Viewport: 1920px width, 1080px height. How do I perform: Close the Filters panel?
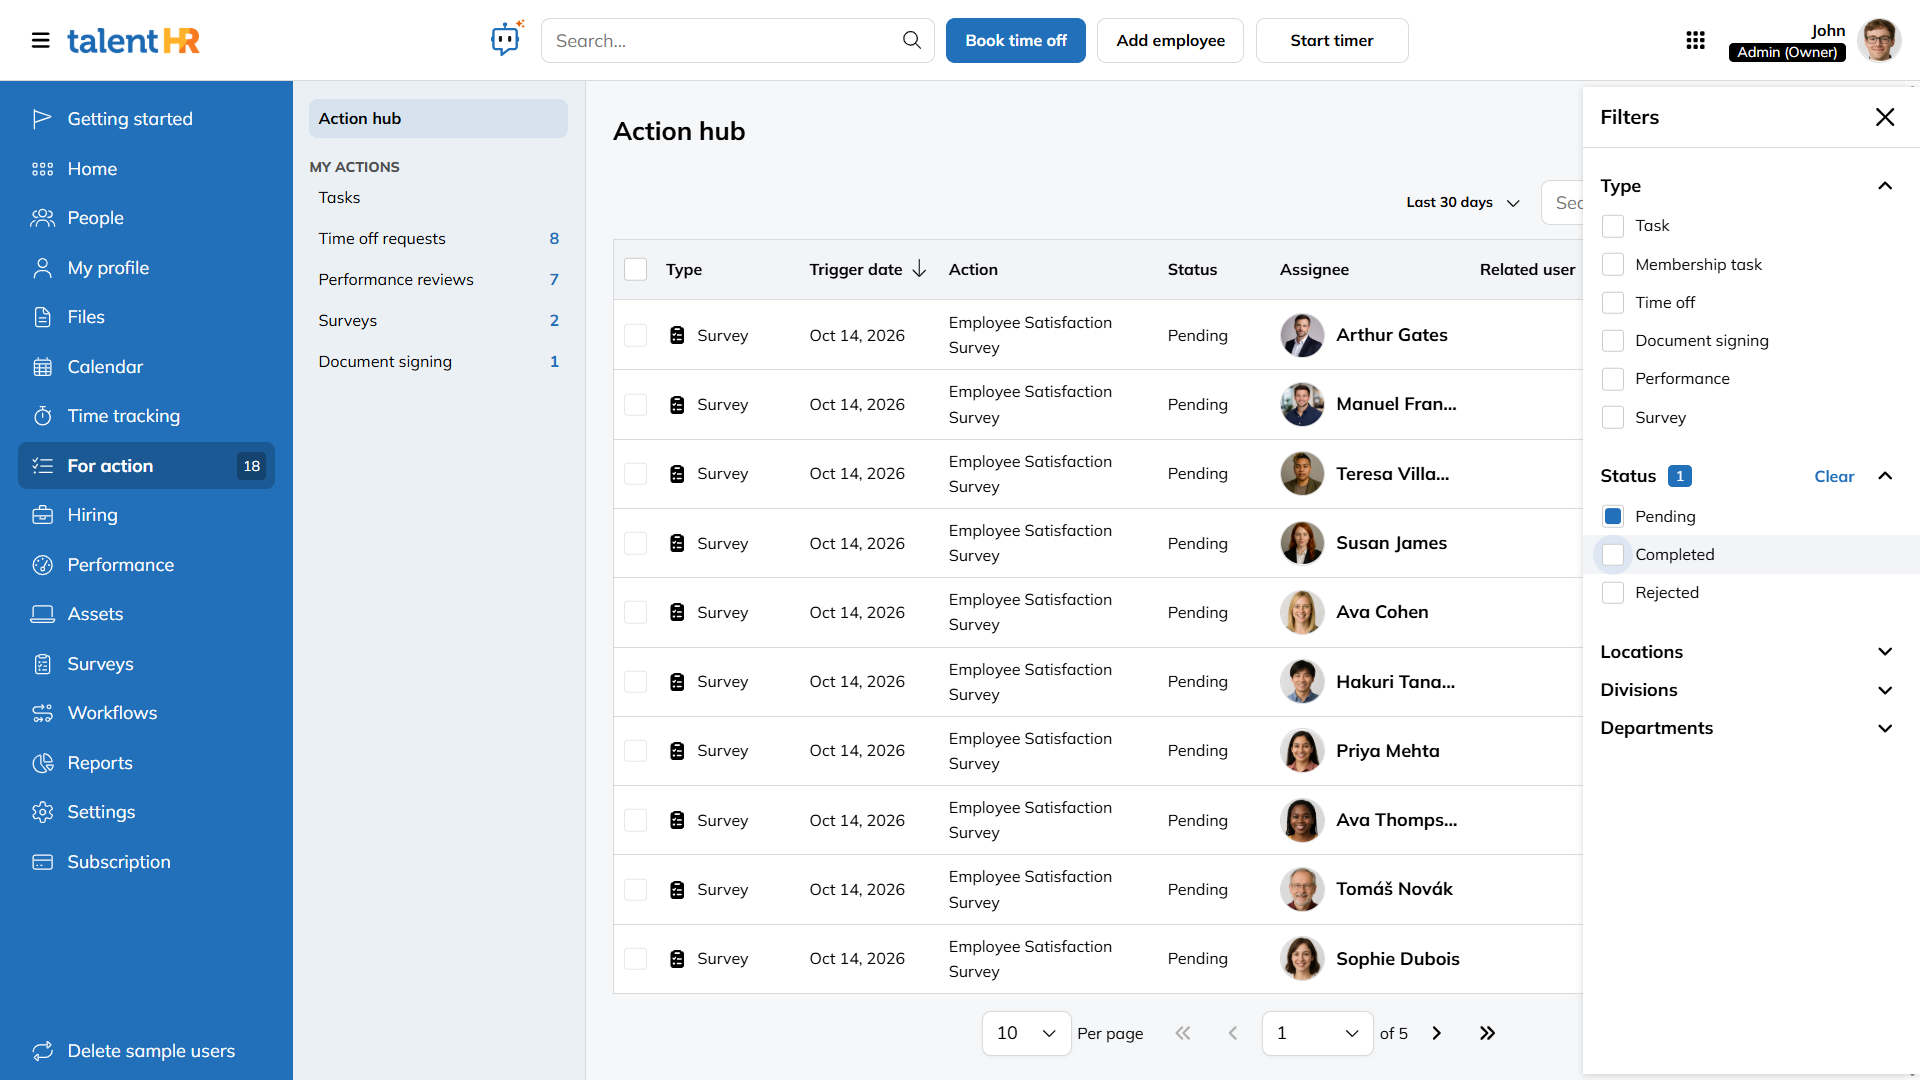[x=1885, y=117]
